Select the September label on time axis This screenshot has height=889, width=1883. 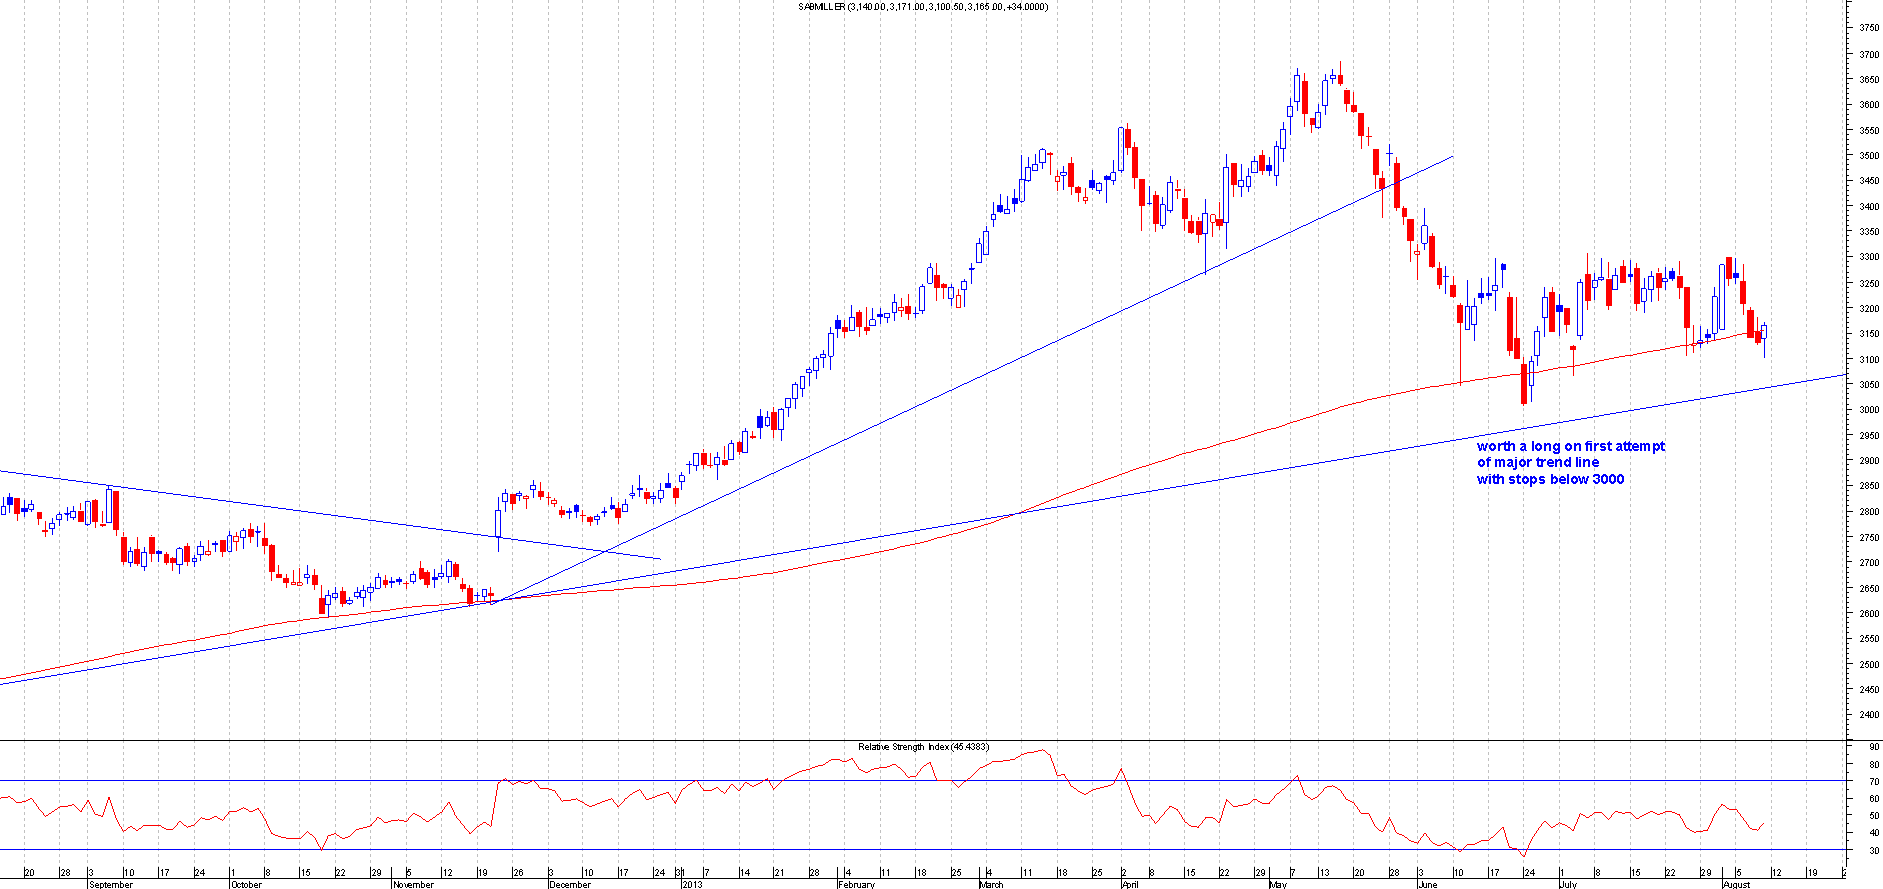point(110,884)
